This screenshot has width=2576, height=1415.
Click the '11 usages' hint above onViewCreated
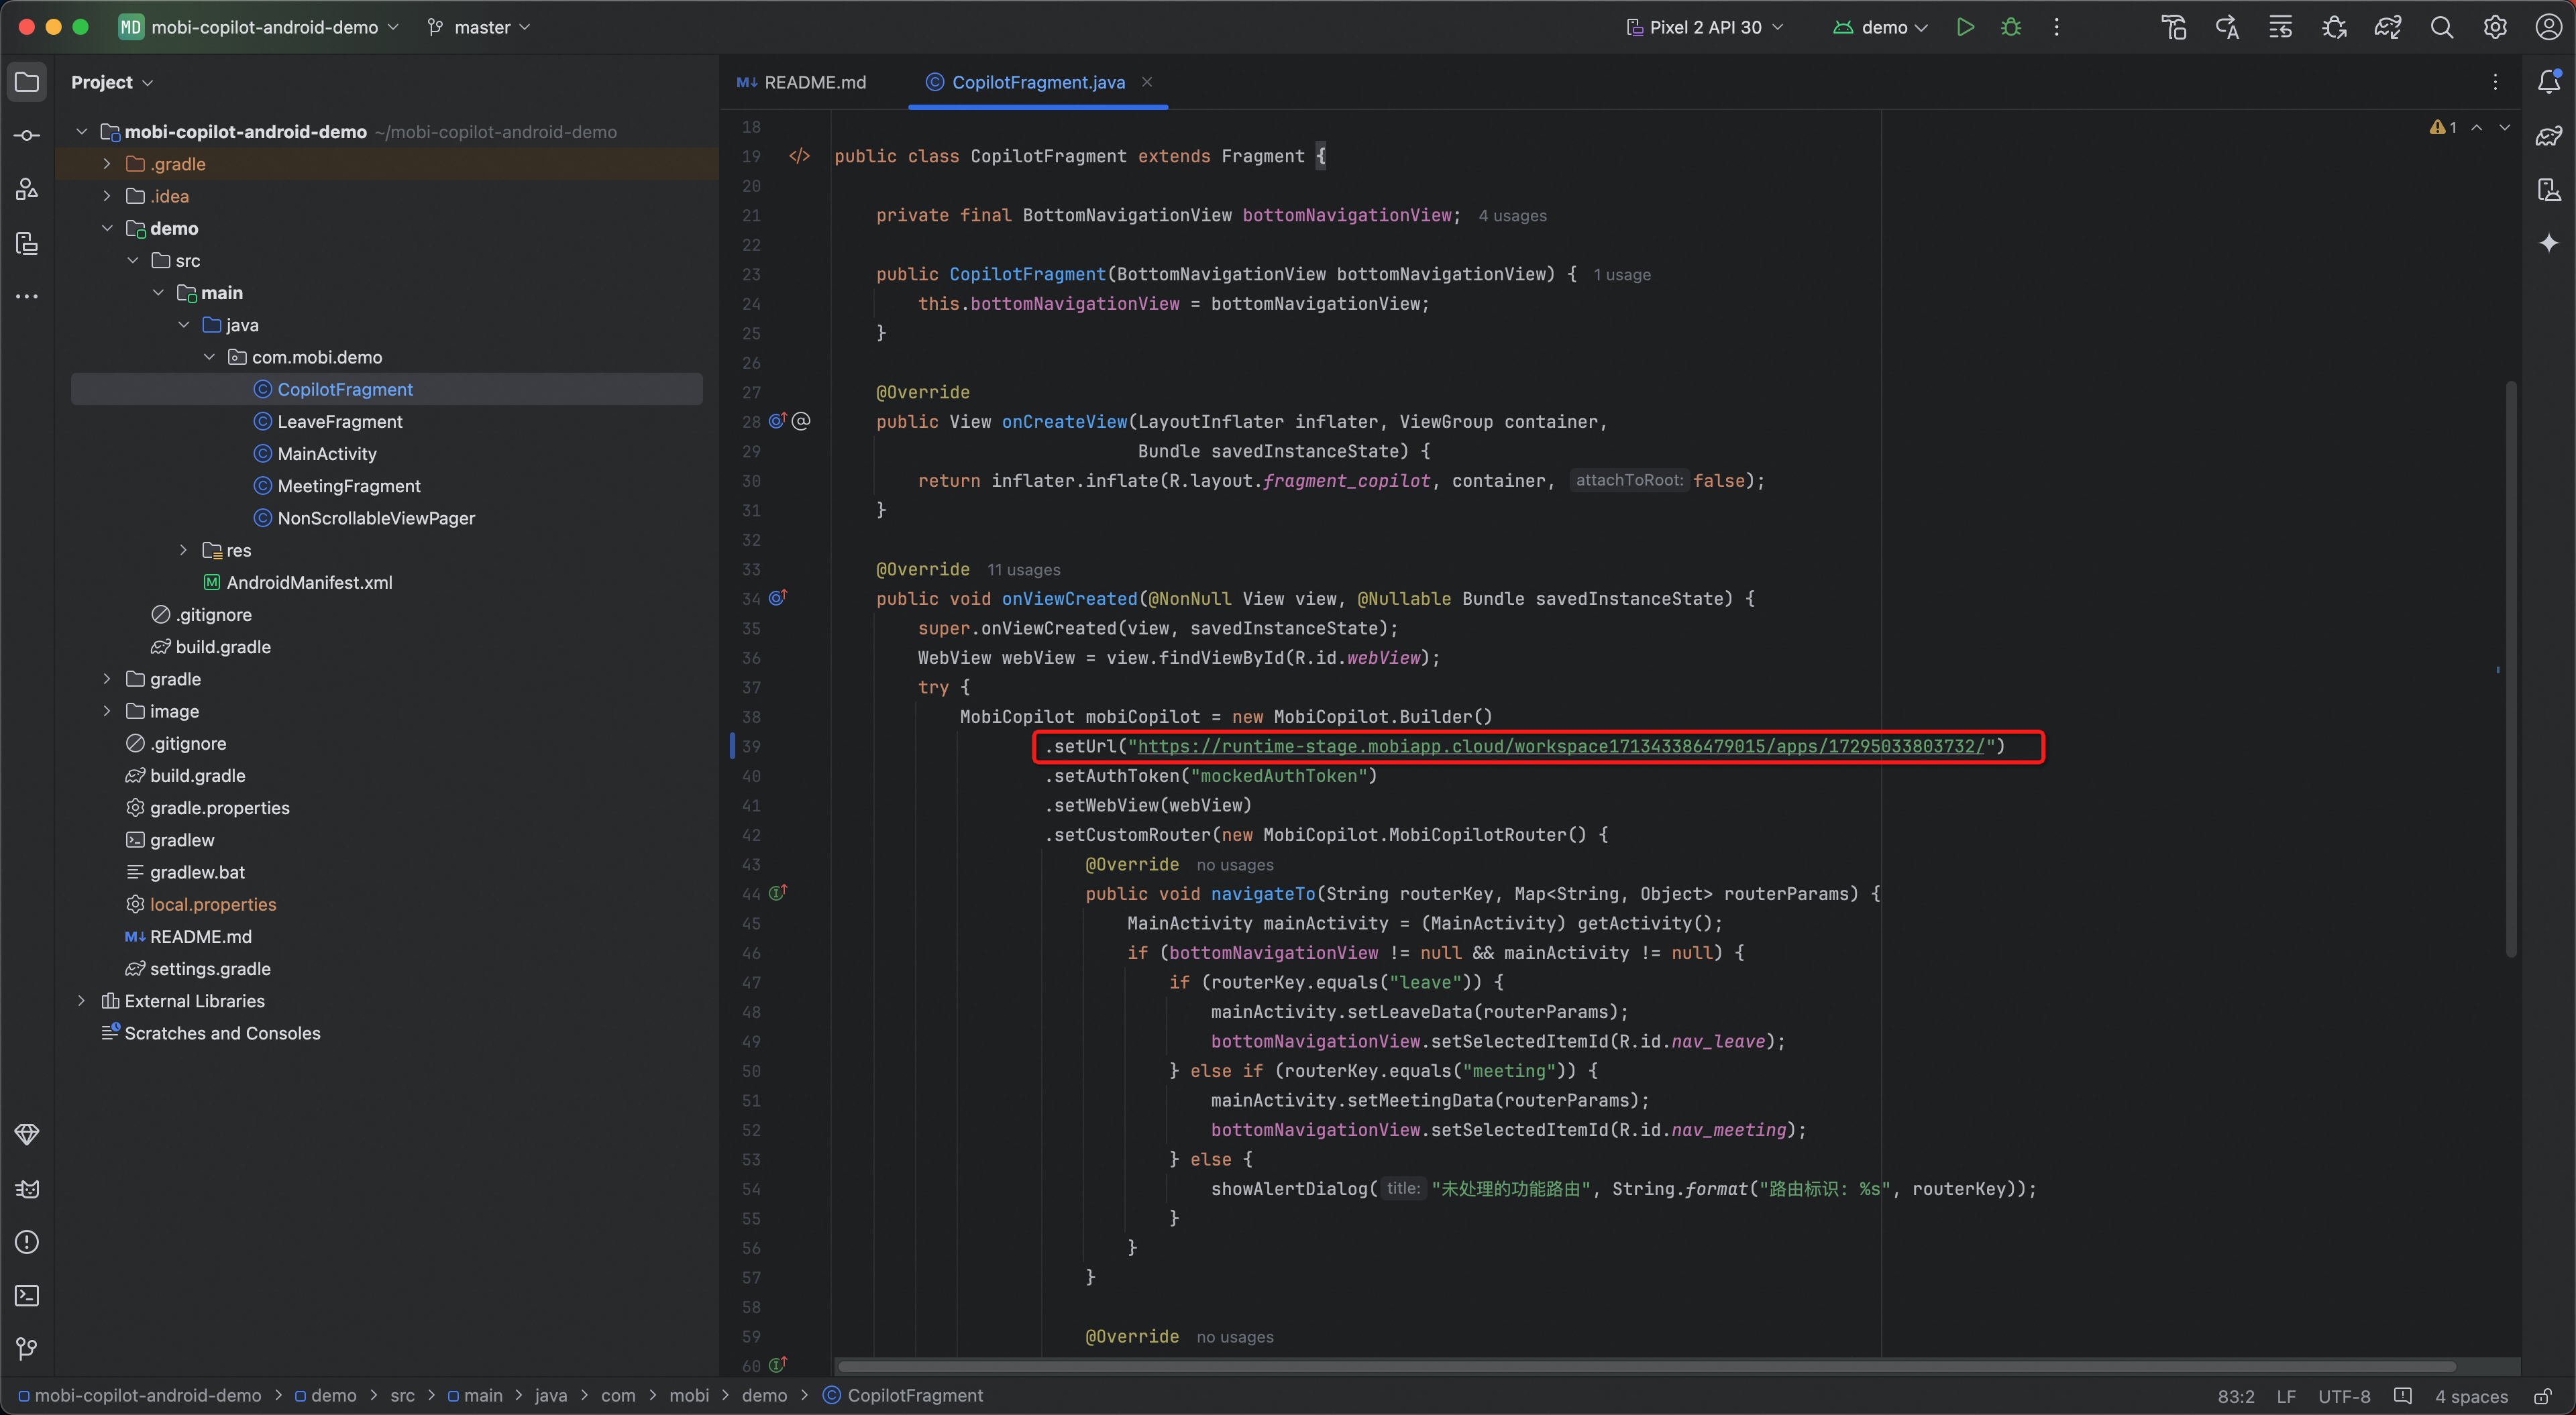click(x=1023, y=570)
